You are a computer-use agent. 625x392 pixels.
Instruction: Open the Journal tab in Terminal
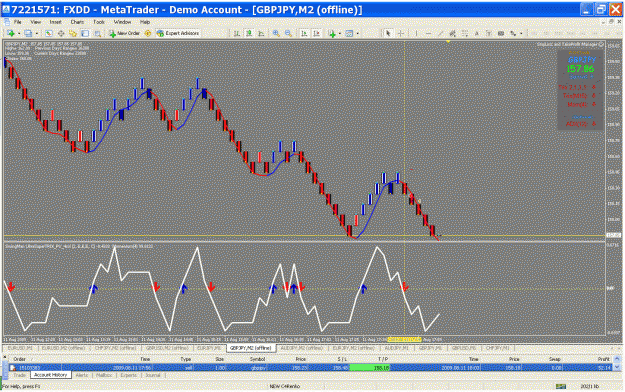coord(153,375)
